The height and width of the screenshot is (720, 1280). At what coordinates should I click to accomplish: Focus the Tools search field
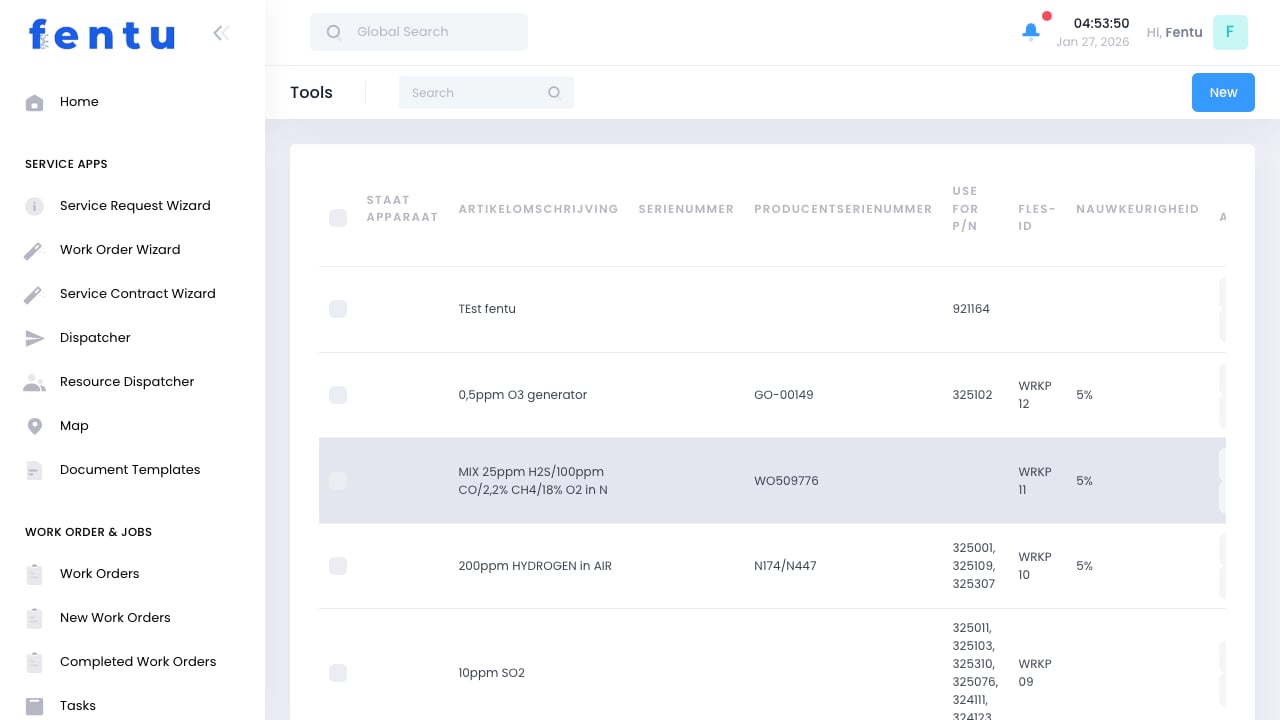(486, 93)
